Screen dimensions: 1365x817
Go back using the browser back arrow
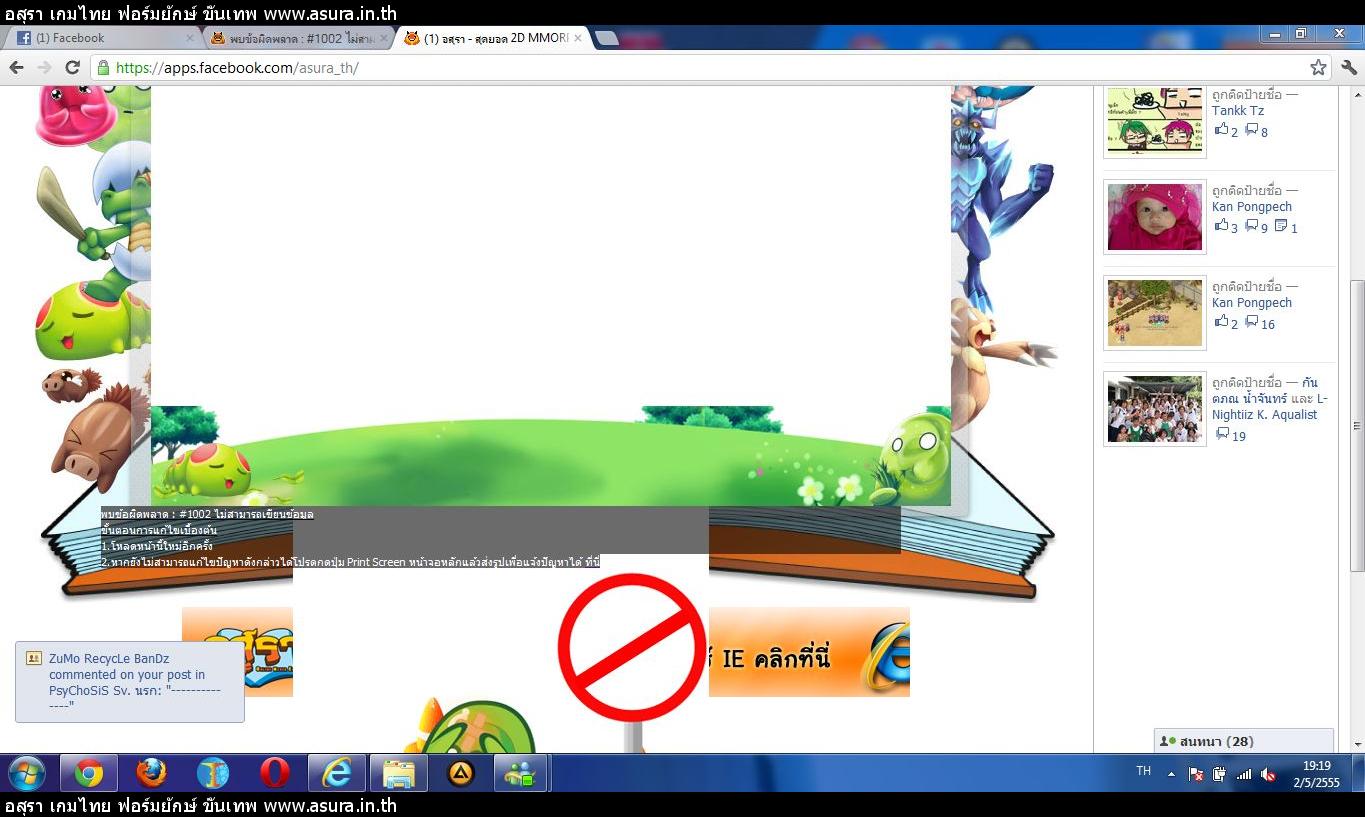coord(16,67)
